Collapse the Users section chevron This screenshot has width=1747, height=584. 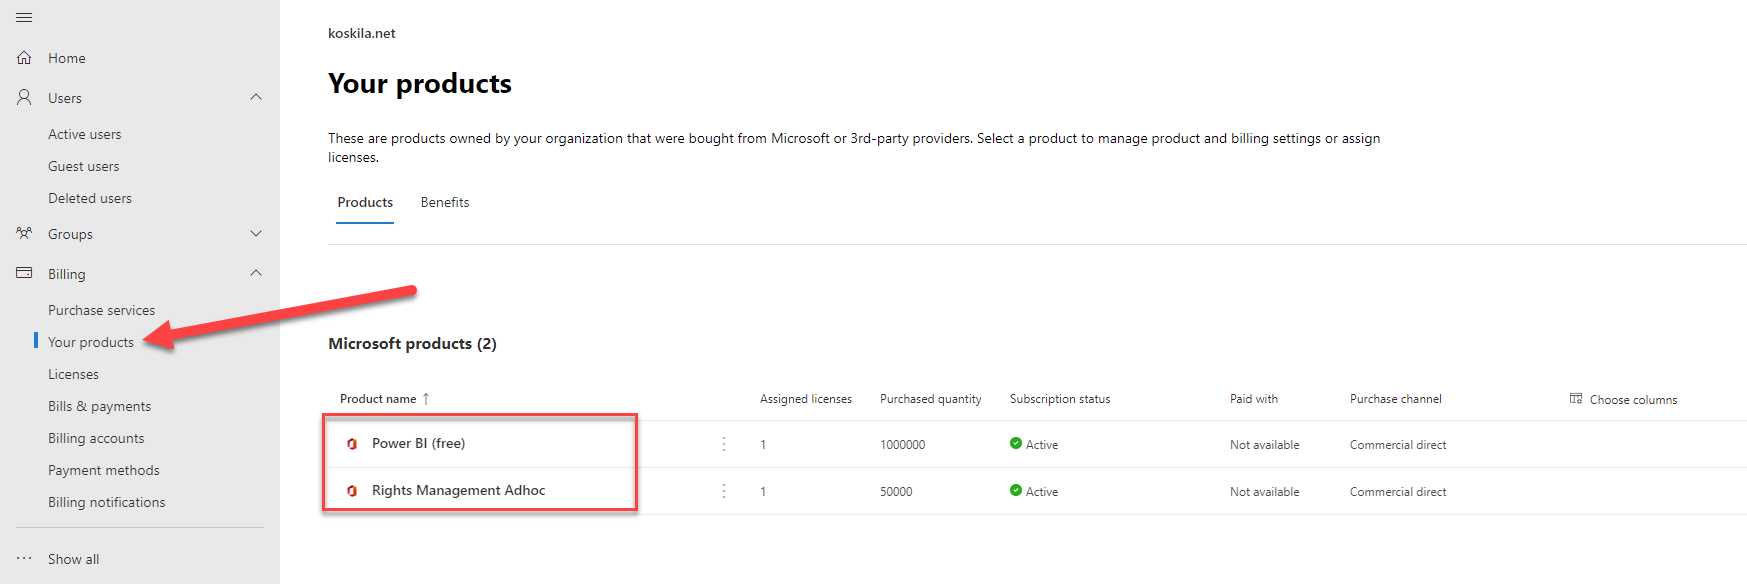[256, 97]
